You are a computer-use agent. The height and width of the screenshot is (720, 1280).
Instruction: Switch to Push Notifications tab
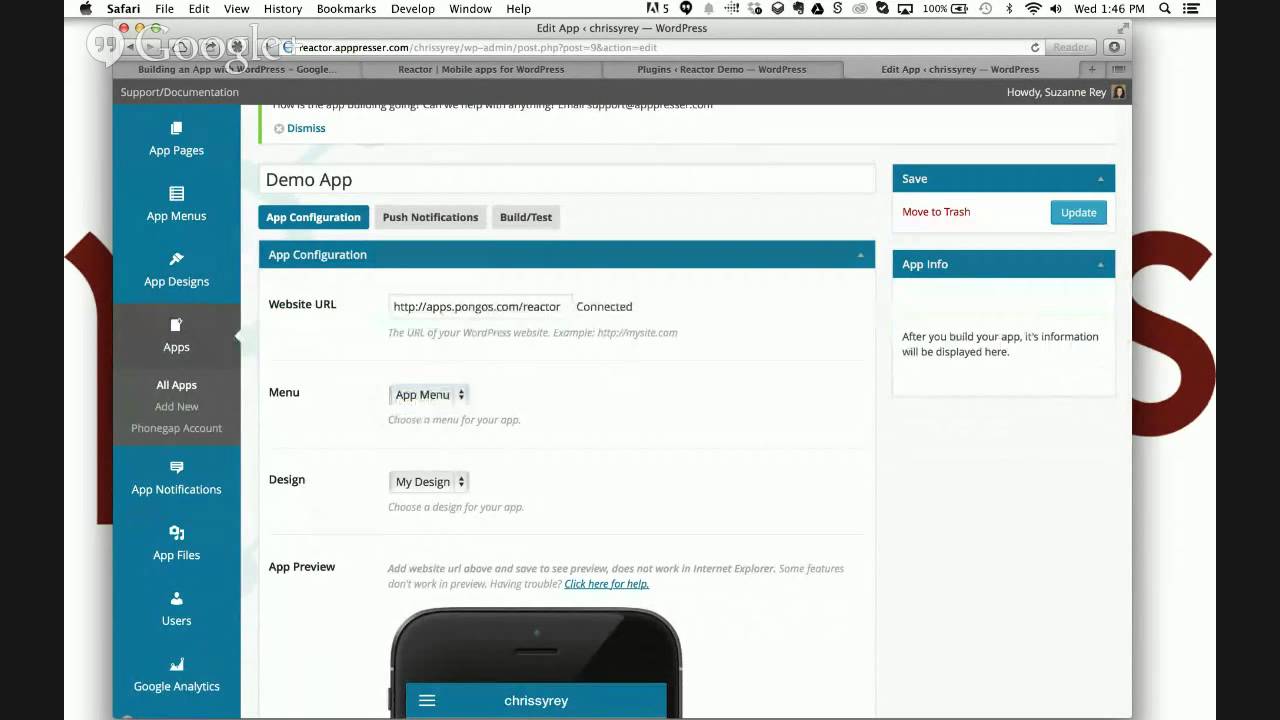click(x=430, y=217)
